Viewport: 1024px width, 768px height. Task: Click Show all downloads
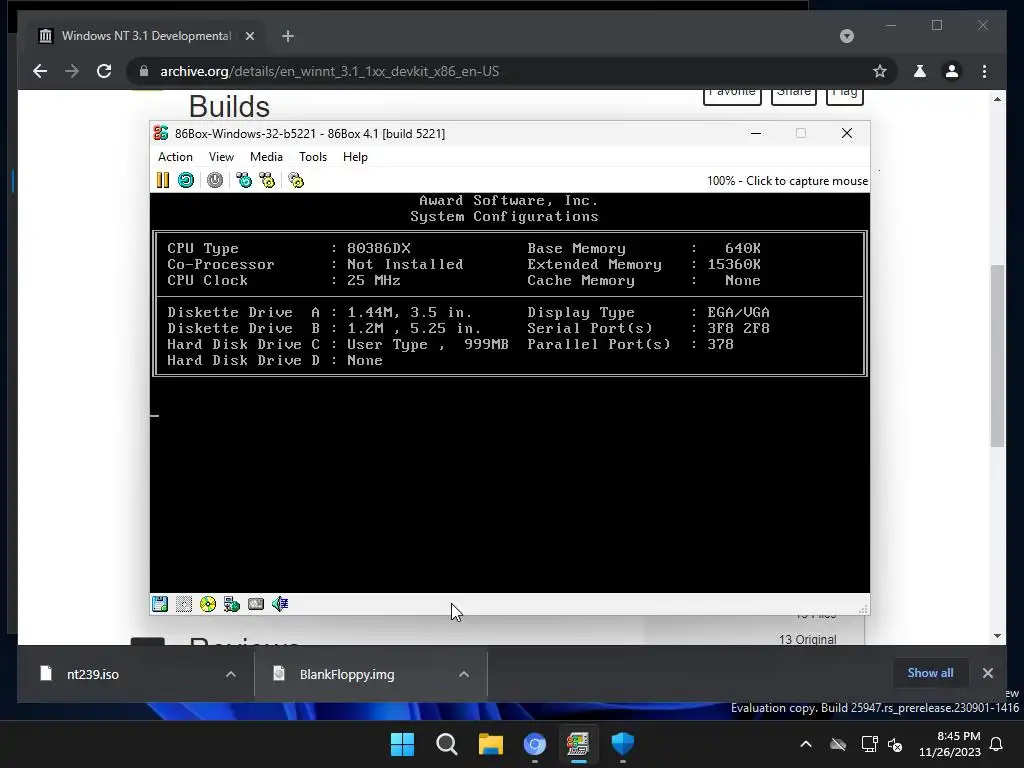[x=930, y=673]
